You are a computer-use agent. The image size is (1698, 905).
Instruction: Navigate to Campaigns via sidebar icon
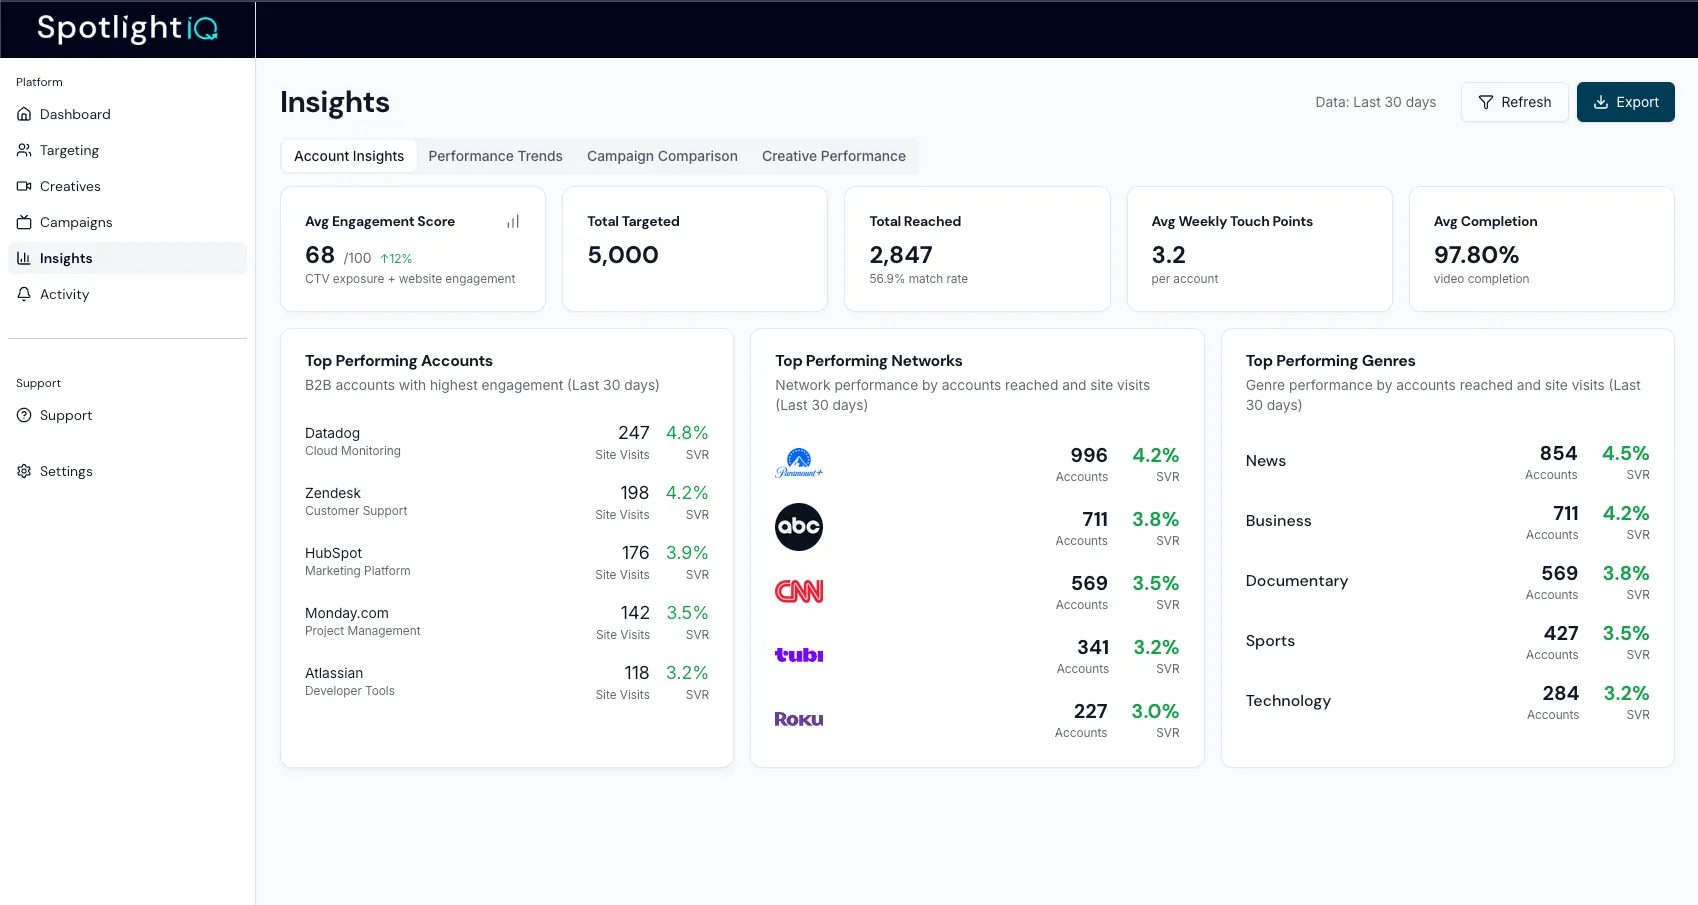pyautogui.click(x=24, y=222)
